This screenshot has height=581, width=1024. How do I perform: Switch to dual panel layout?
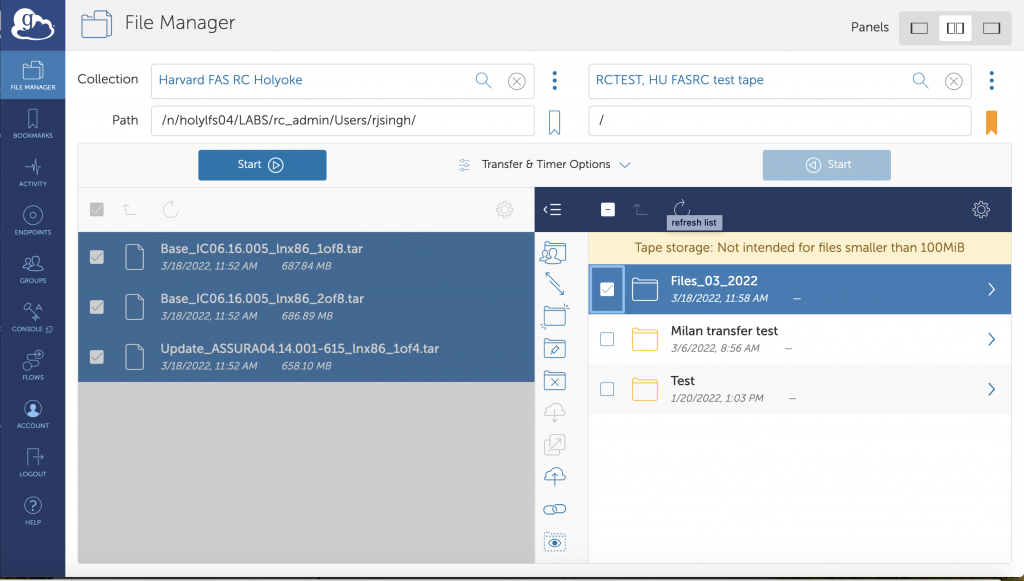click(955, 28)
